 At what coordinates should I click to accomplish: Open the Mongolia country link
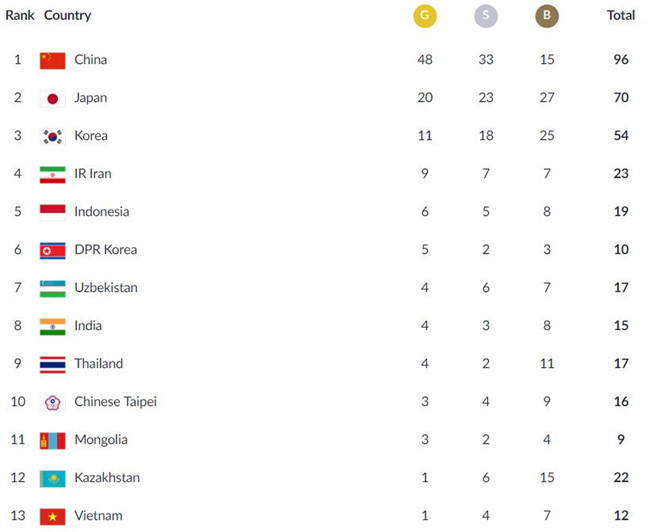[x=101, y=440]
